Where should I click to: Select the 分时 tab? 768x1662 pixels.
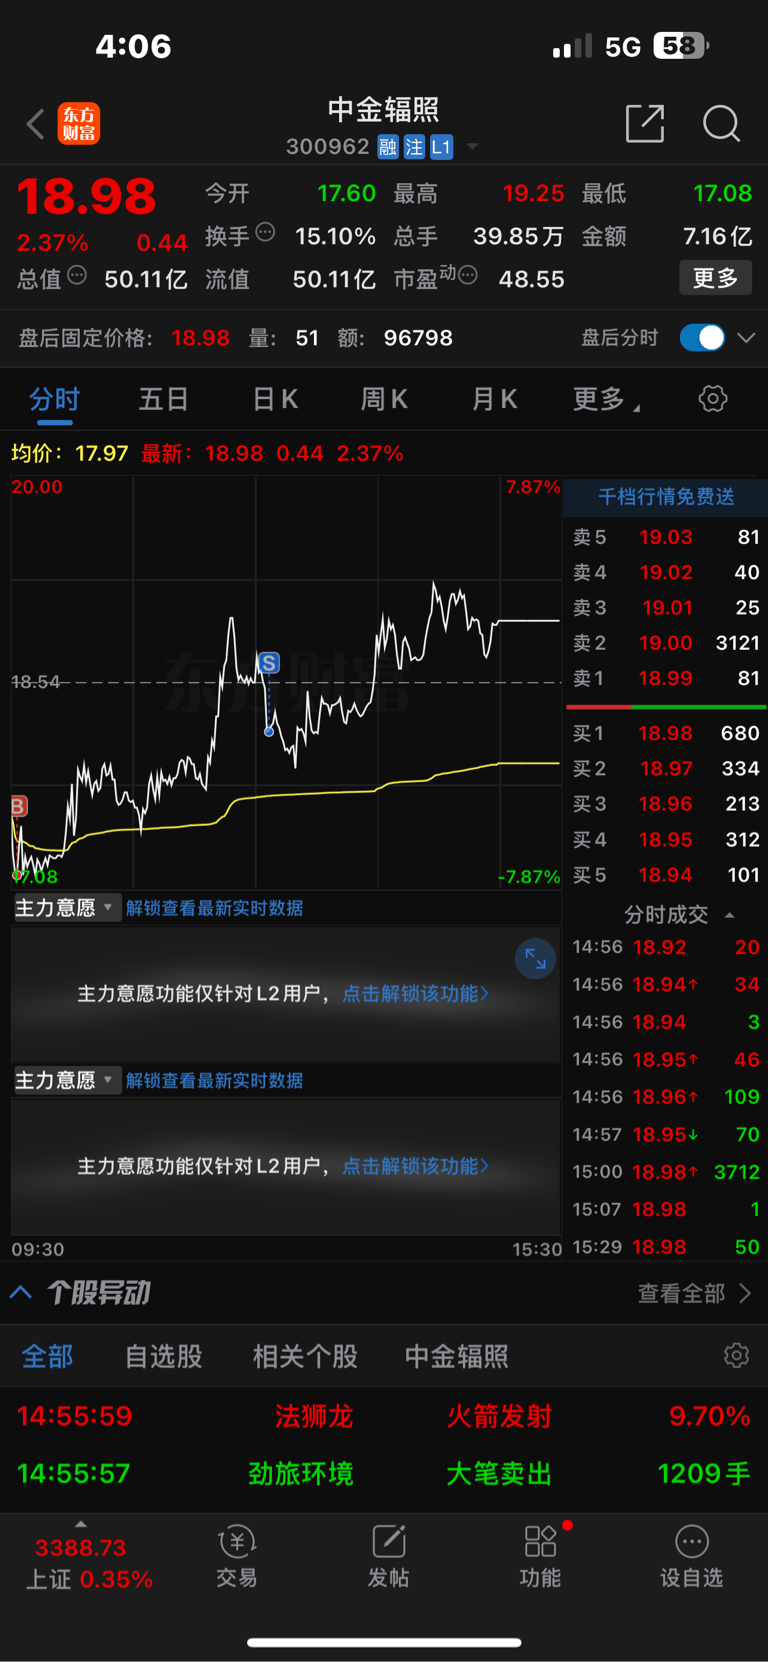tap(54, 400)
